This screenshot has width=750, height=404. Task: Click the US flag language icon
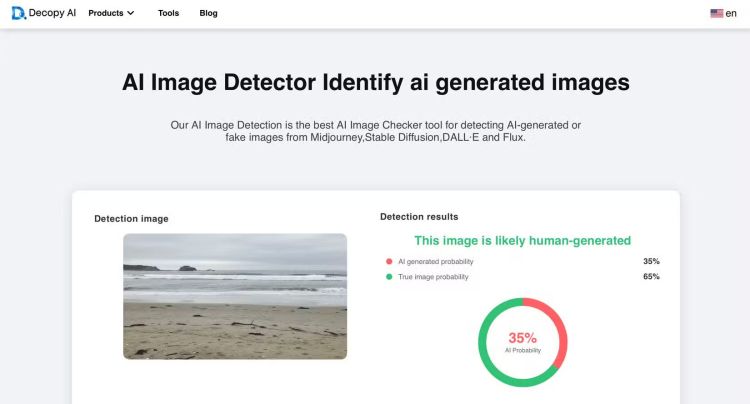716,13
